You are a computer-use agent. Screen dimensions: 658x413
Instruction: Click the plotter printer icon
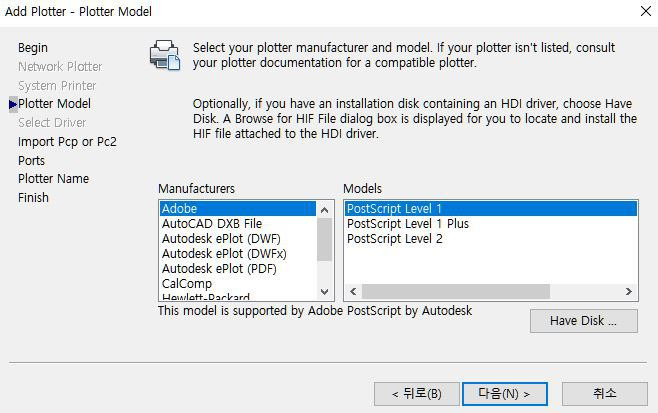165,55
